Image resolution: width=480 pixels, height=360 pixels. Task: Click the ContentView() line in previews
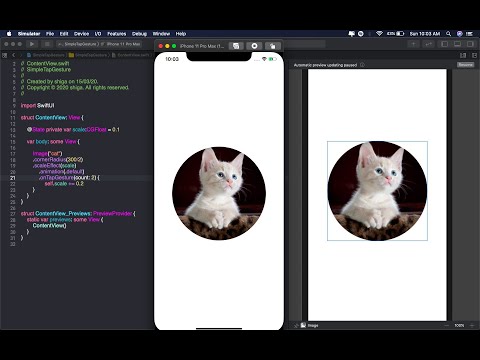pos(49,226)
